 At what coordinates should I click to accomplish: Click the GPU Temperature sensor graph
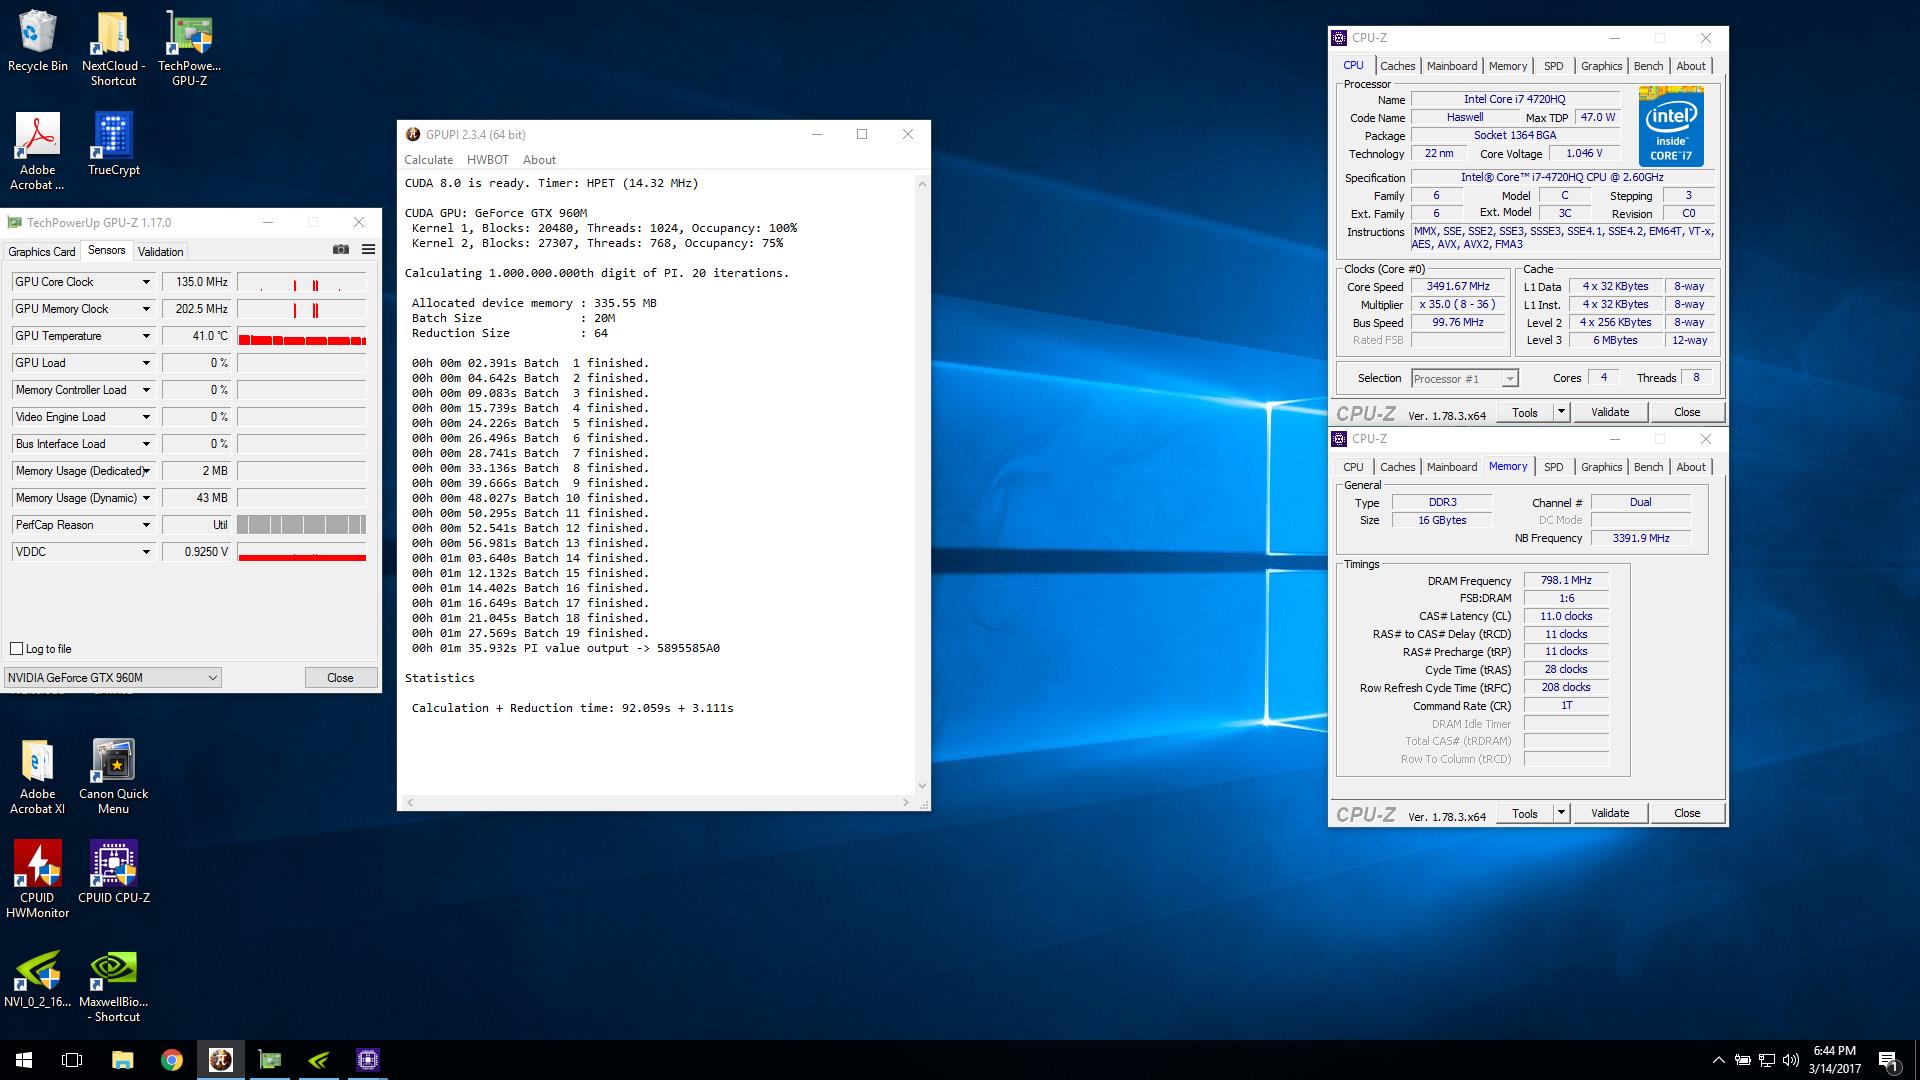[302, 336]
